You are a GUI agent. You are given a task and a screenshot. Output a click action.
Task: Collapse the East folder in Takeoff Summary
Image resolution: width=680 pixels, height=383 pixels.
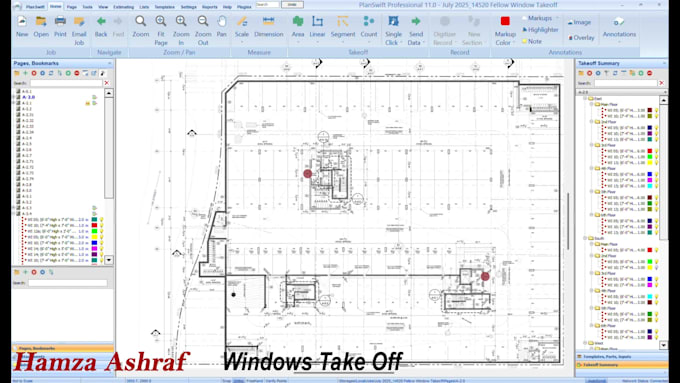point(585,99)
